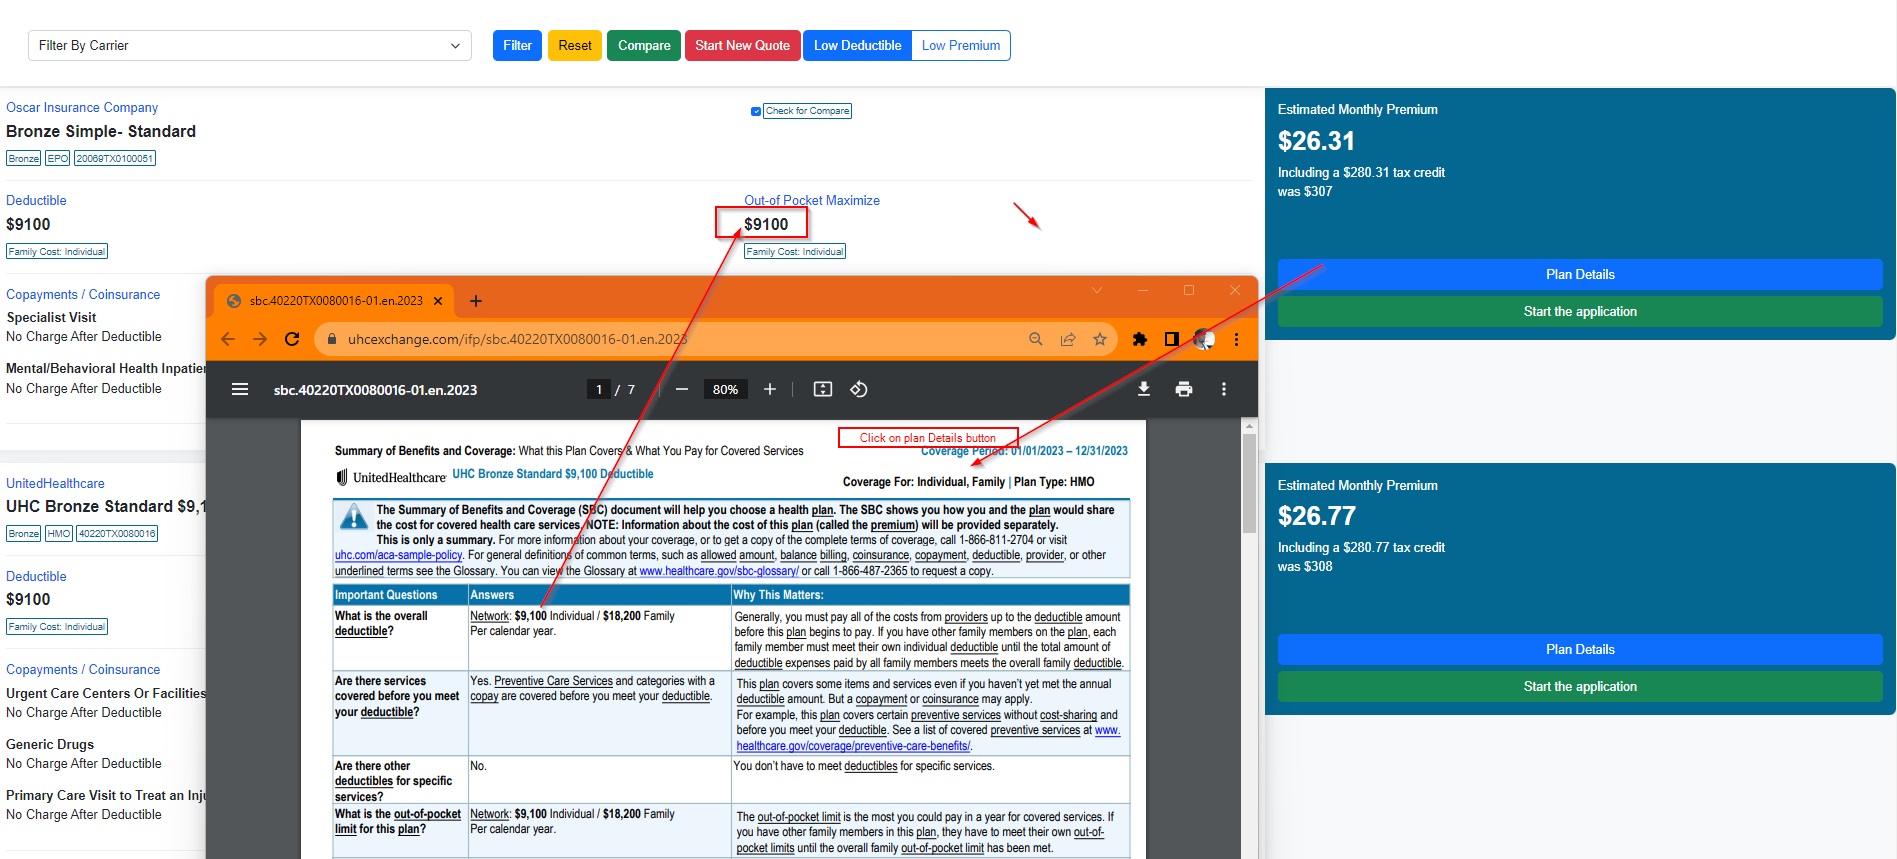Select the Low Premium sort option

point(961,45)
